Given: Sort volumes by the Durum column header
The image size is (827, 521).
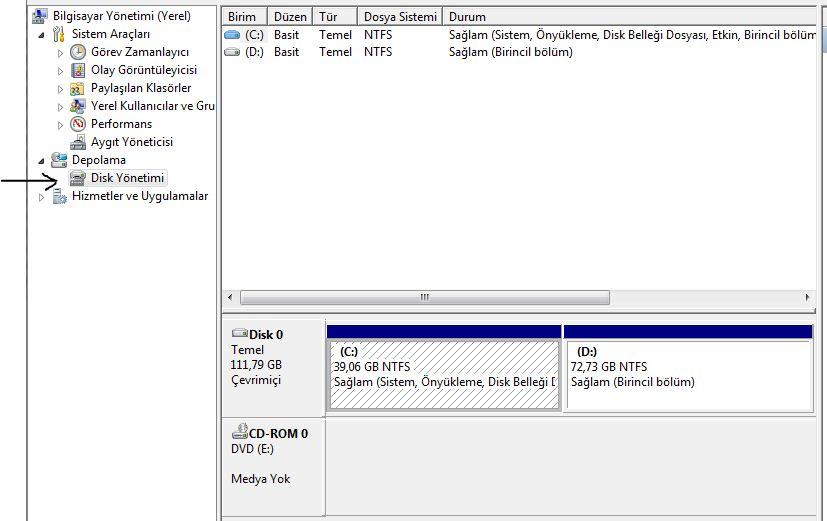Looking at the screenshot, I should click(629, 17).
